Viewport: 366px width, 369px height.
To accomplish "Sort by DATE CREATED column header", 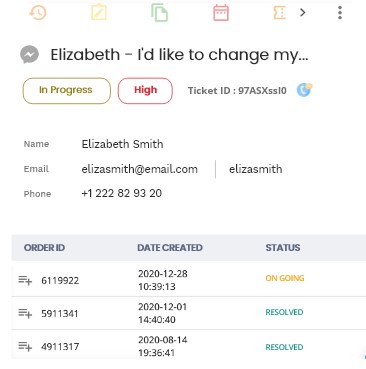I will (170, 248).
